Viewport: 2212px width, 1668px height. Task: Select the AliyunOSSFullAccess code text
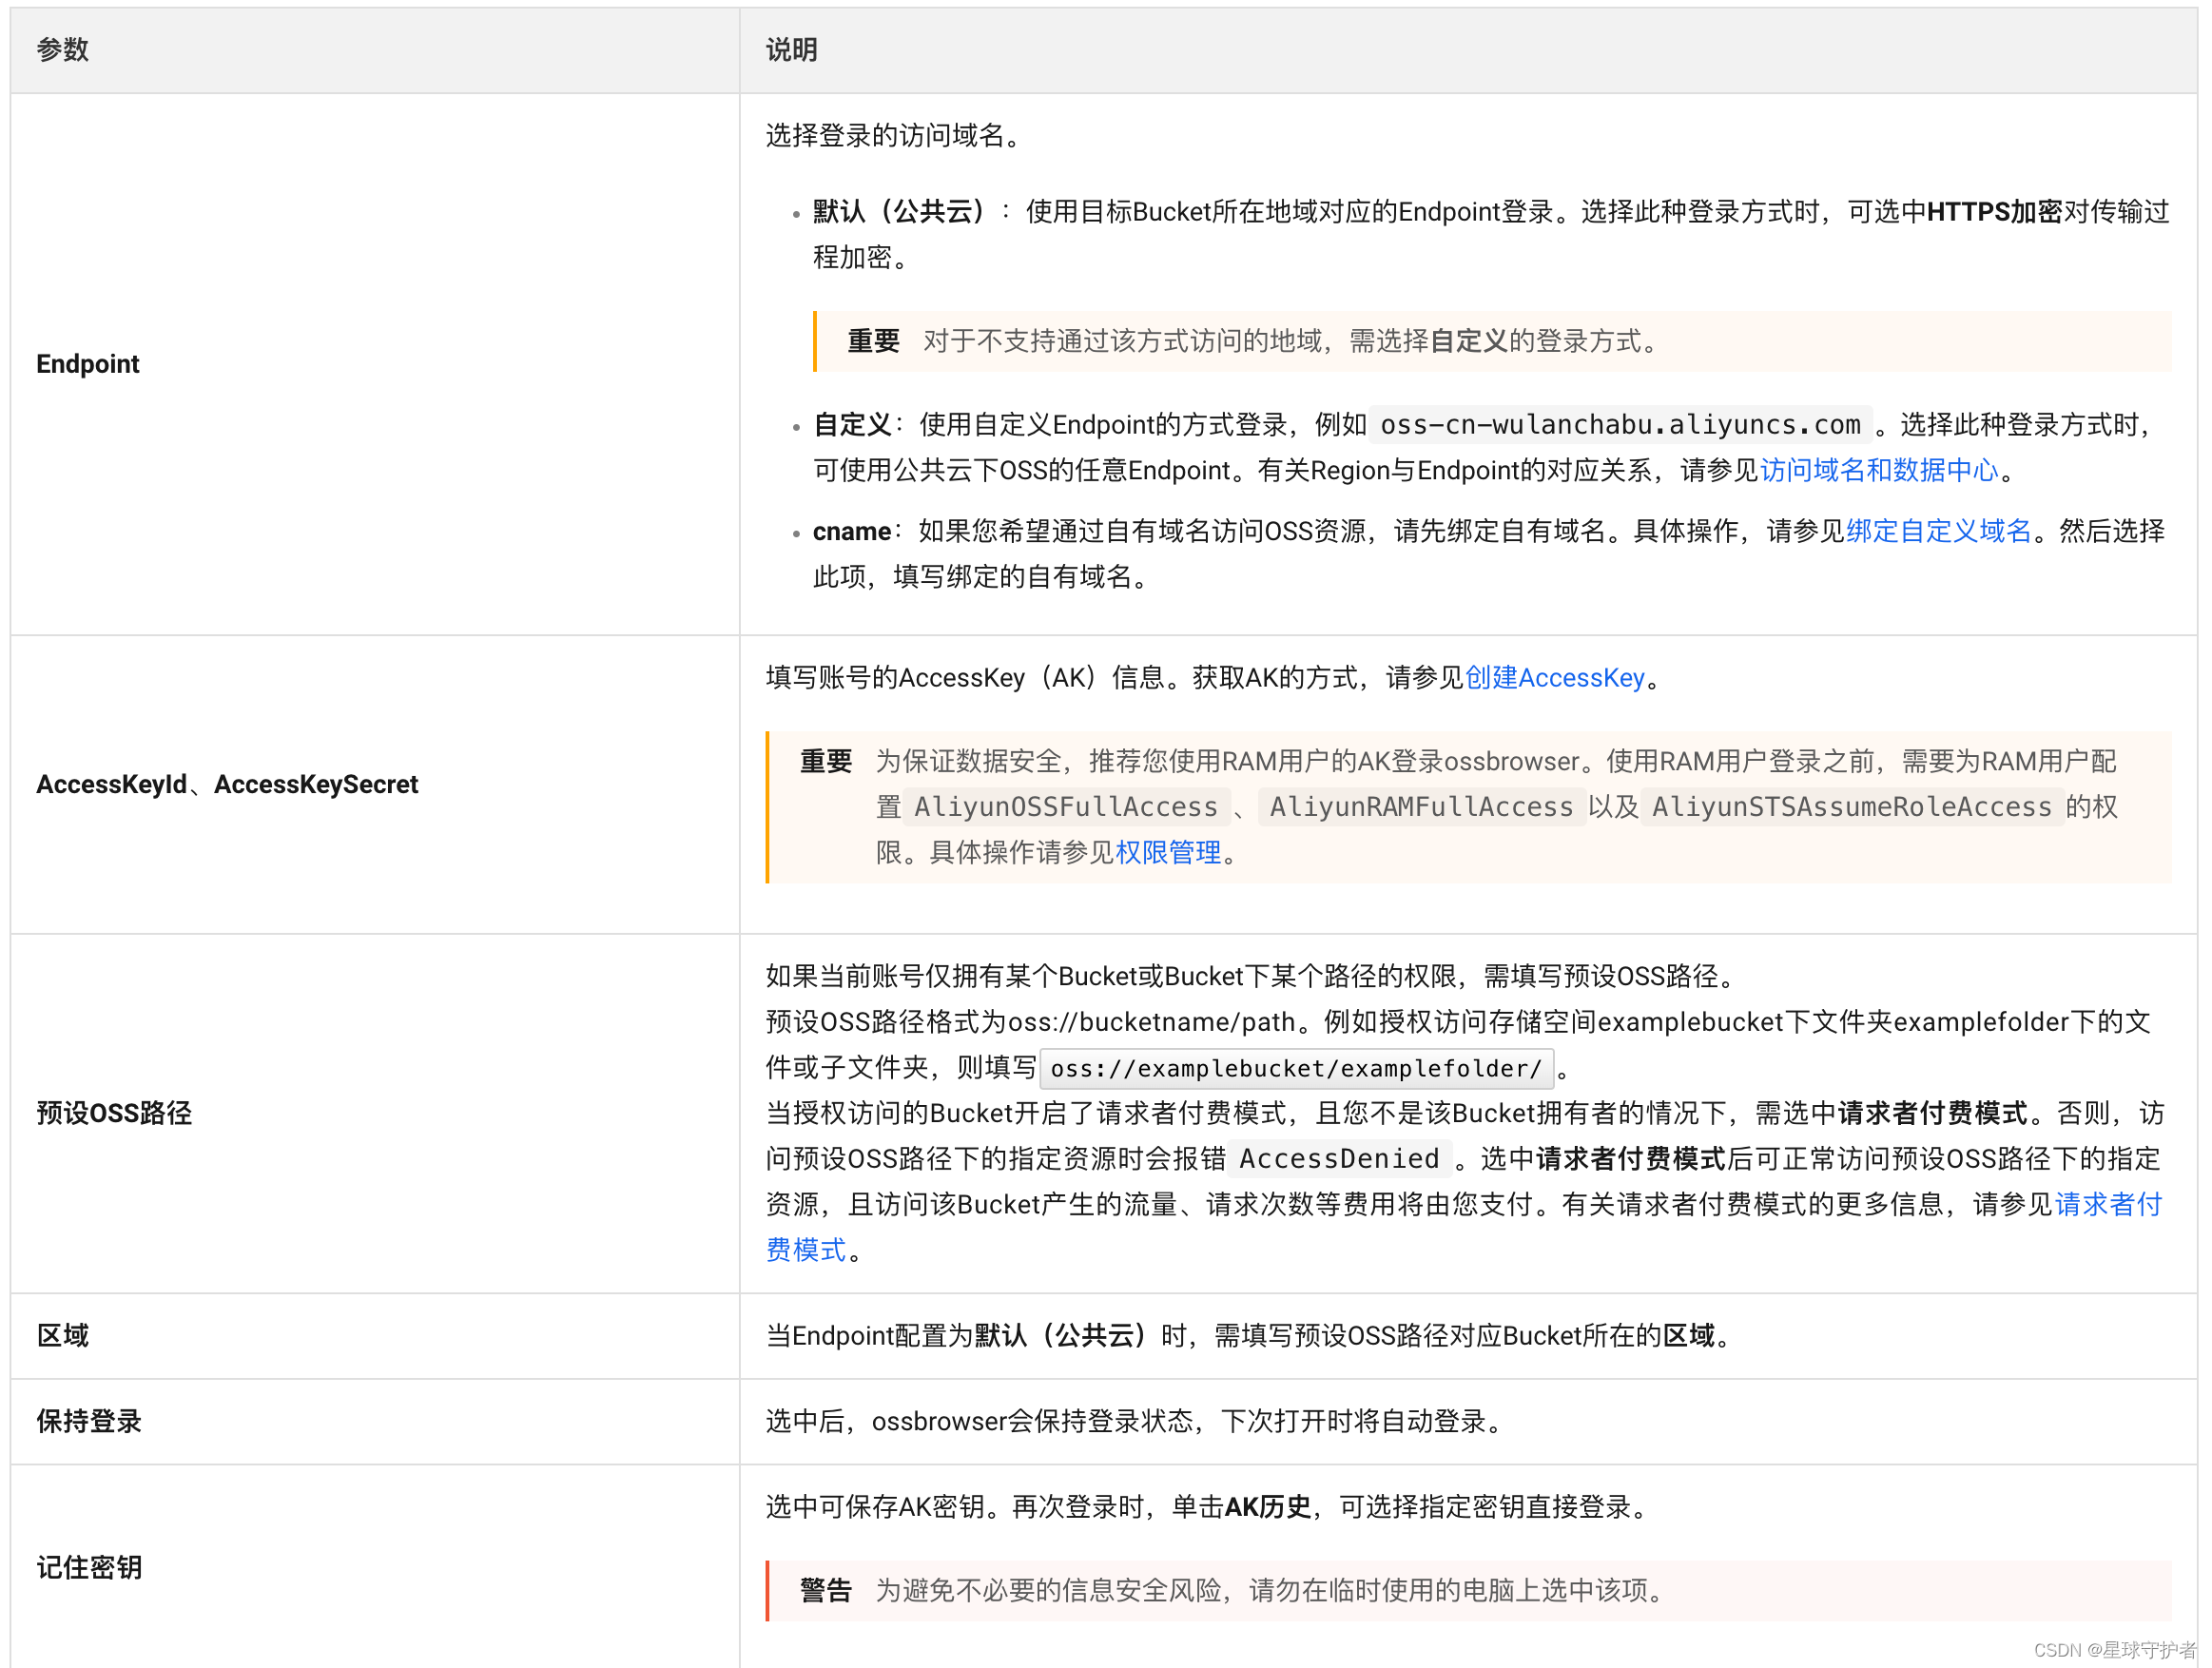[1066, 807]
